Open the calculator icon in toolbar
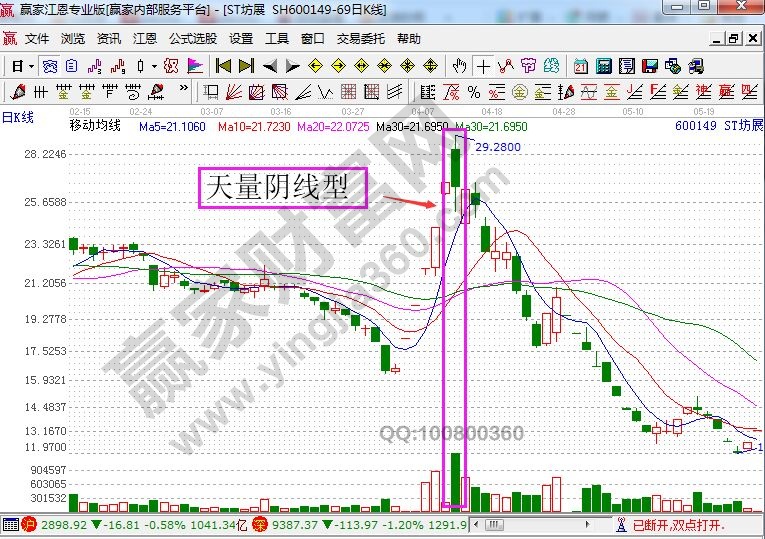Image resolution: width=765 pixels, height=539 pixels. 603,66
